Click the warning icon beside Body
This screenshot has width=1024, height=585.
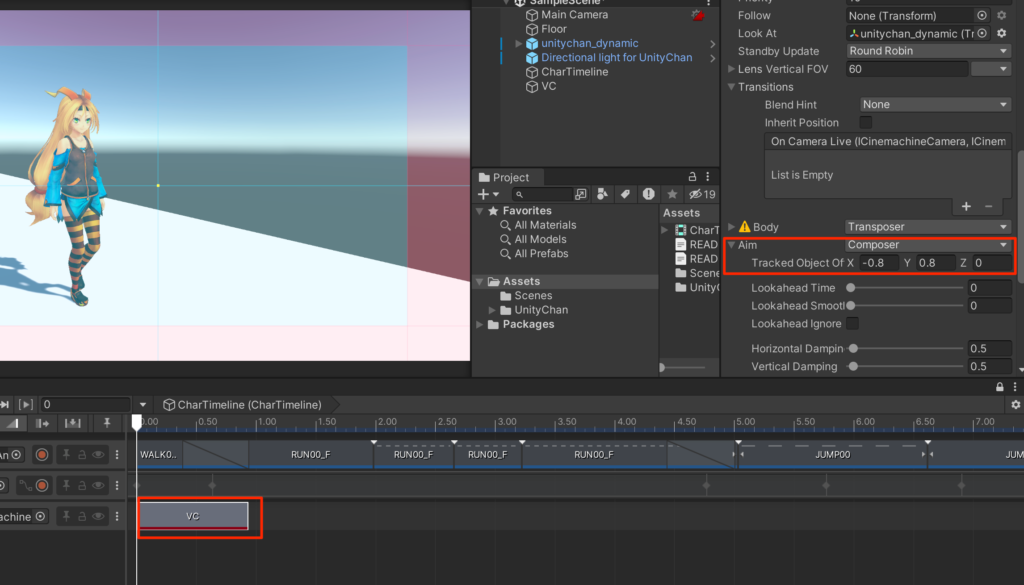pos(744,227)
